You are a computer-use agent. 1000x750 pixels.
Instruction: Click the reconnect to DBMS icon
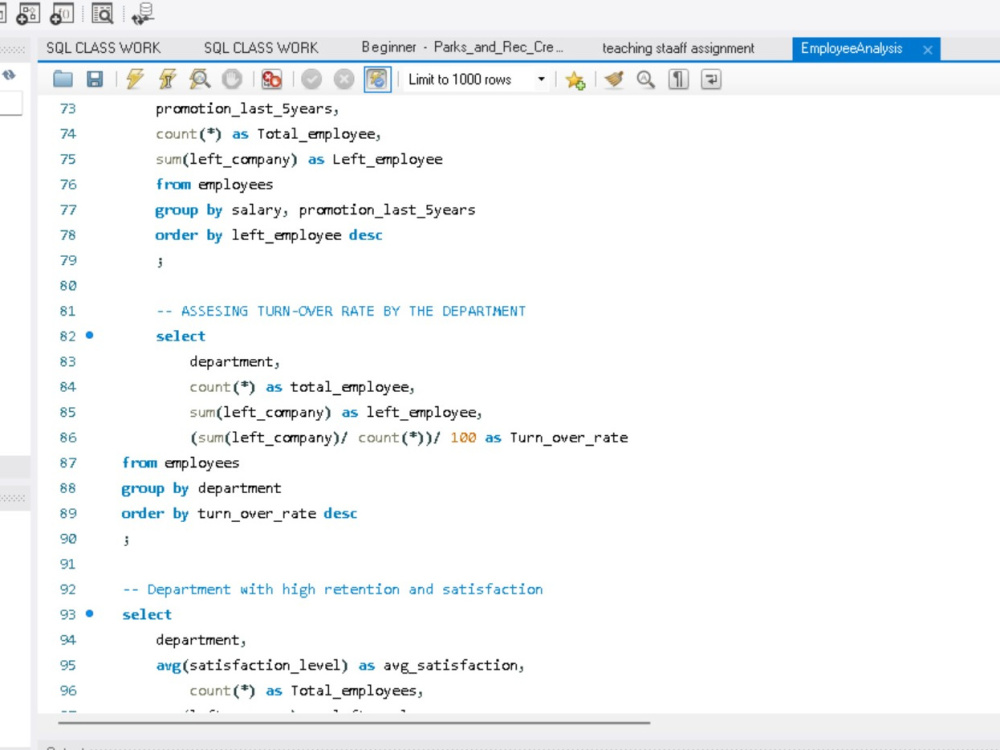tap(143, 13)
